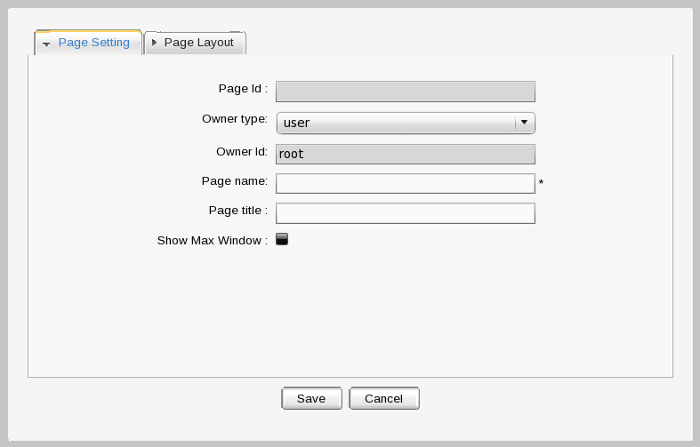Open the Owner type combo box showing user
Image resolution: width=700 pixels, height=447 pixels.
pyautogui.click(x=395, y=123)
